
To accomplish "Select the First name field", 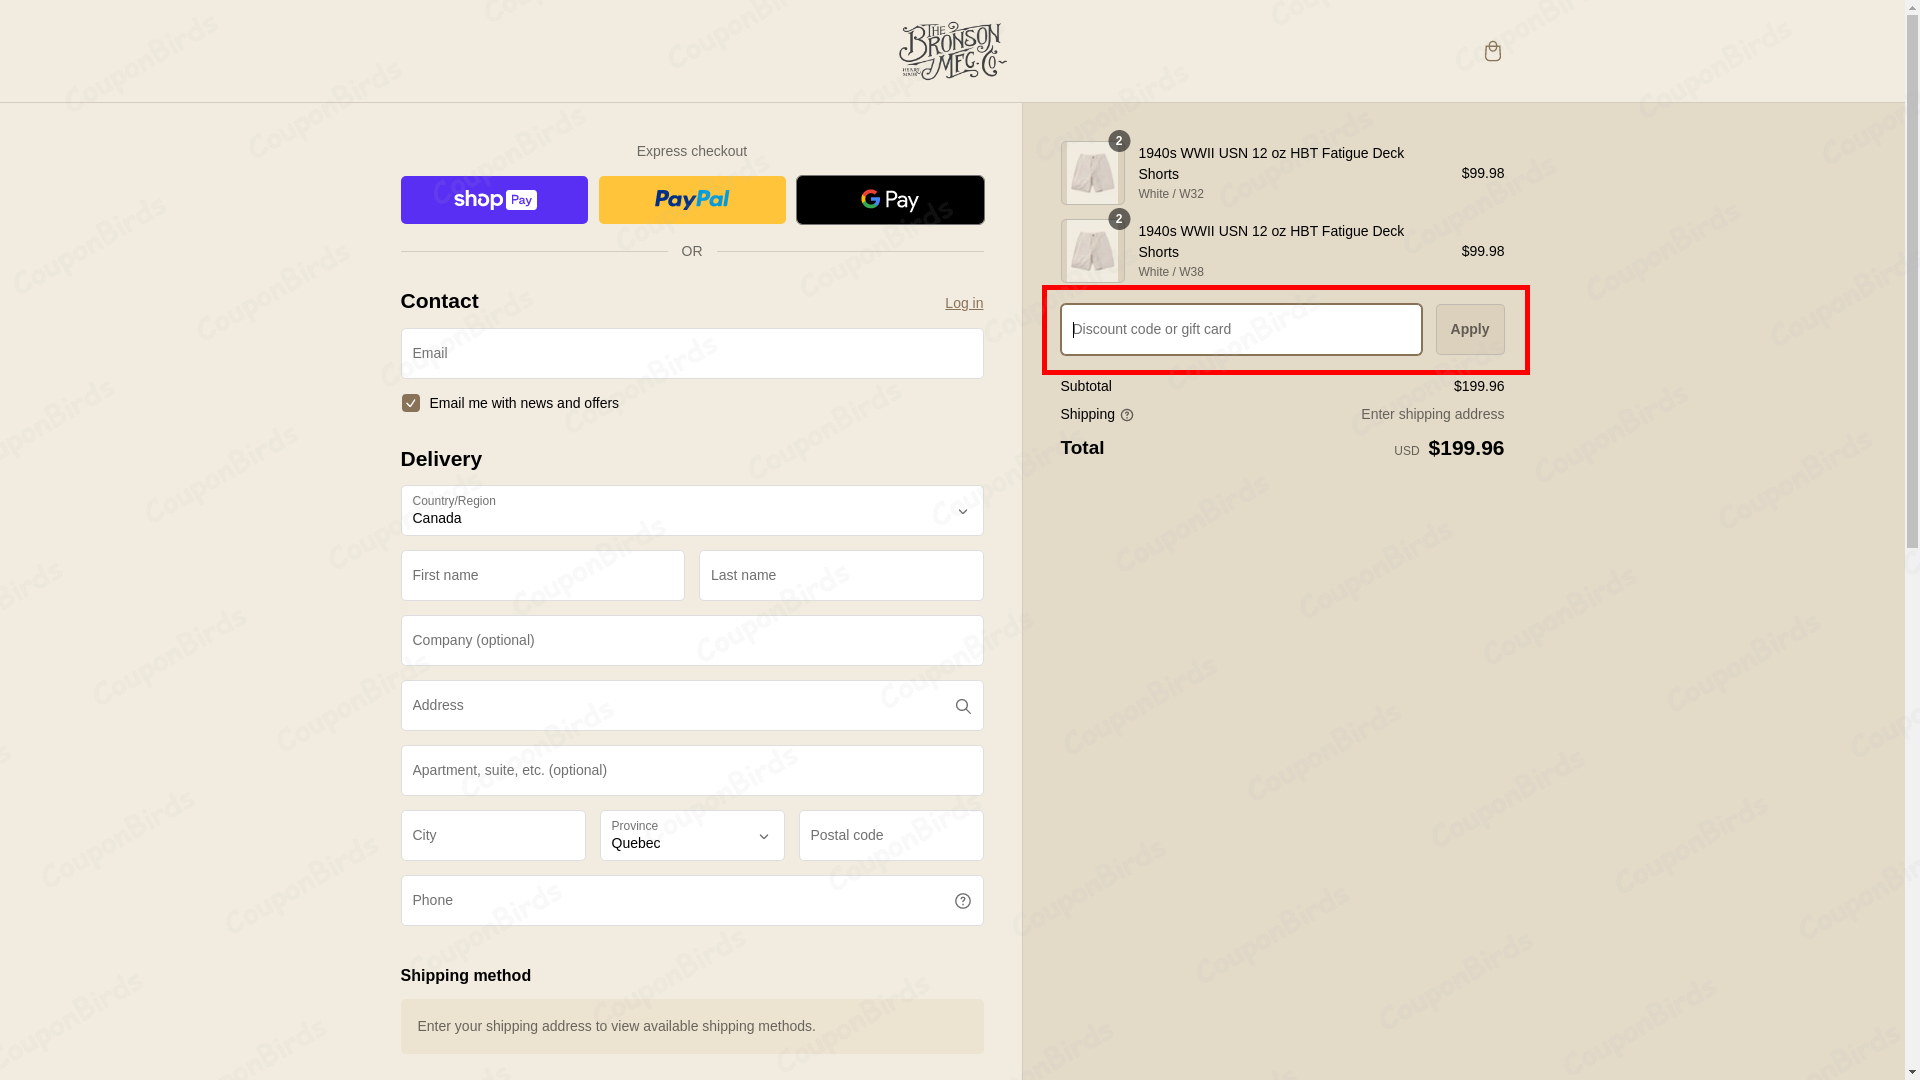I will point(543,576).
